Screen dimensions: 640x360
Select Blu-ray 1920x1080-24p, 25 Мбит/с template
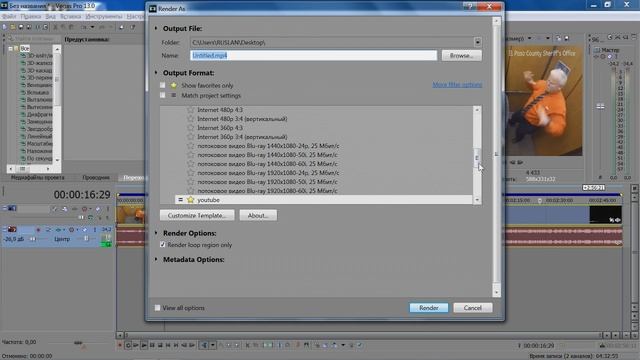click(268, 173)
